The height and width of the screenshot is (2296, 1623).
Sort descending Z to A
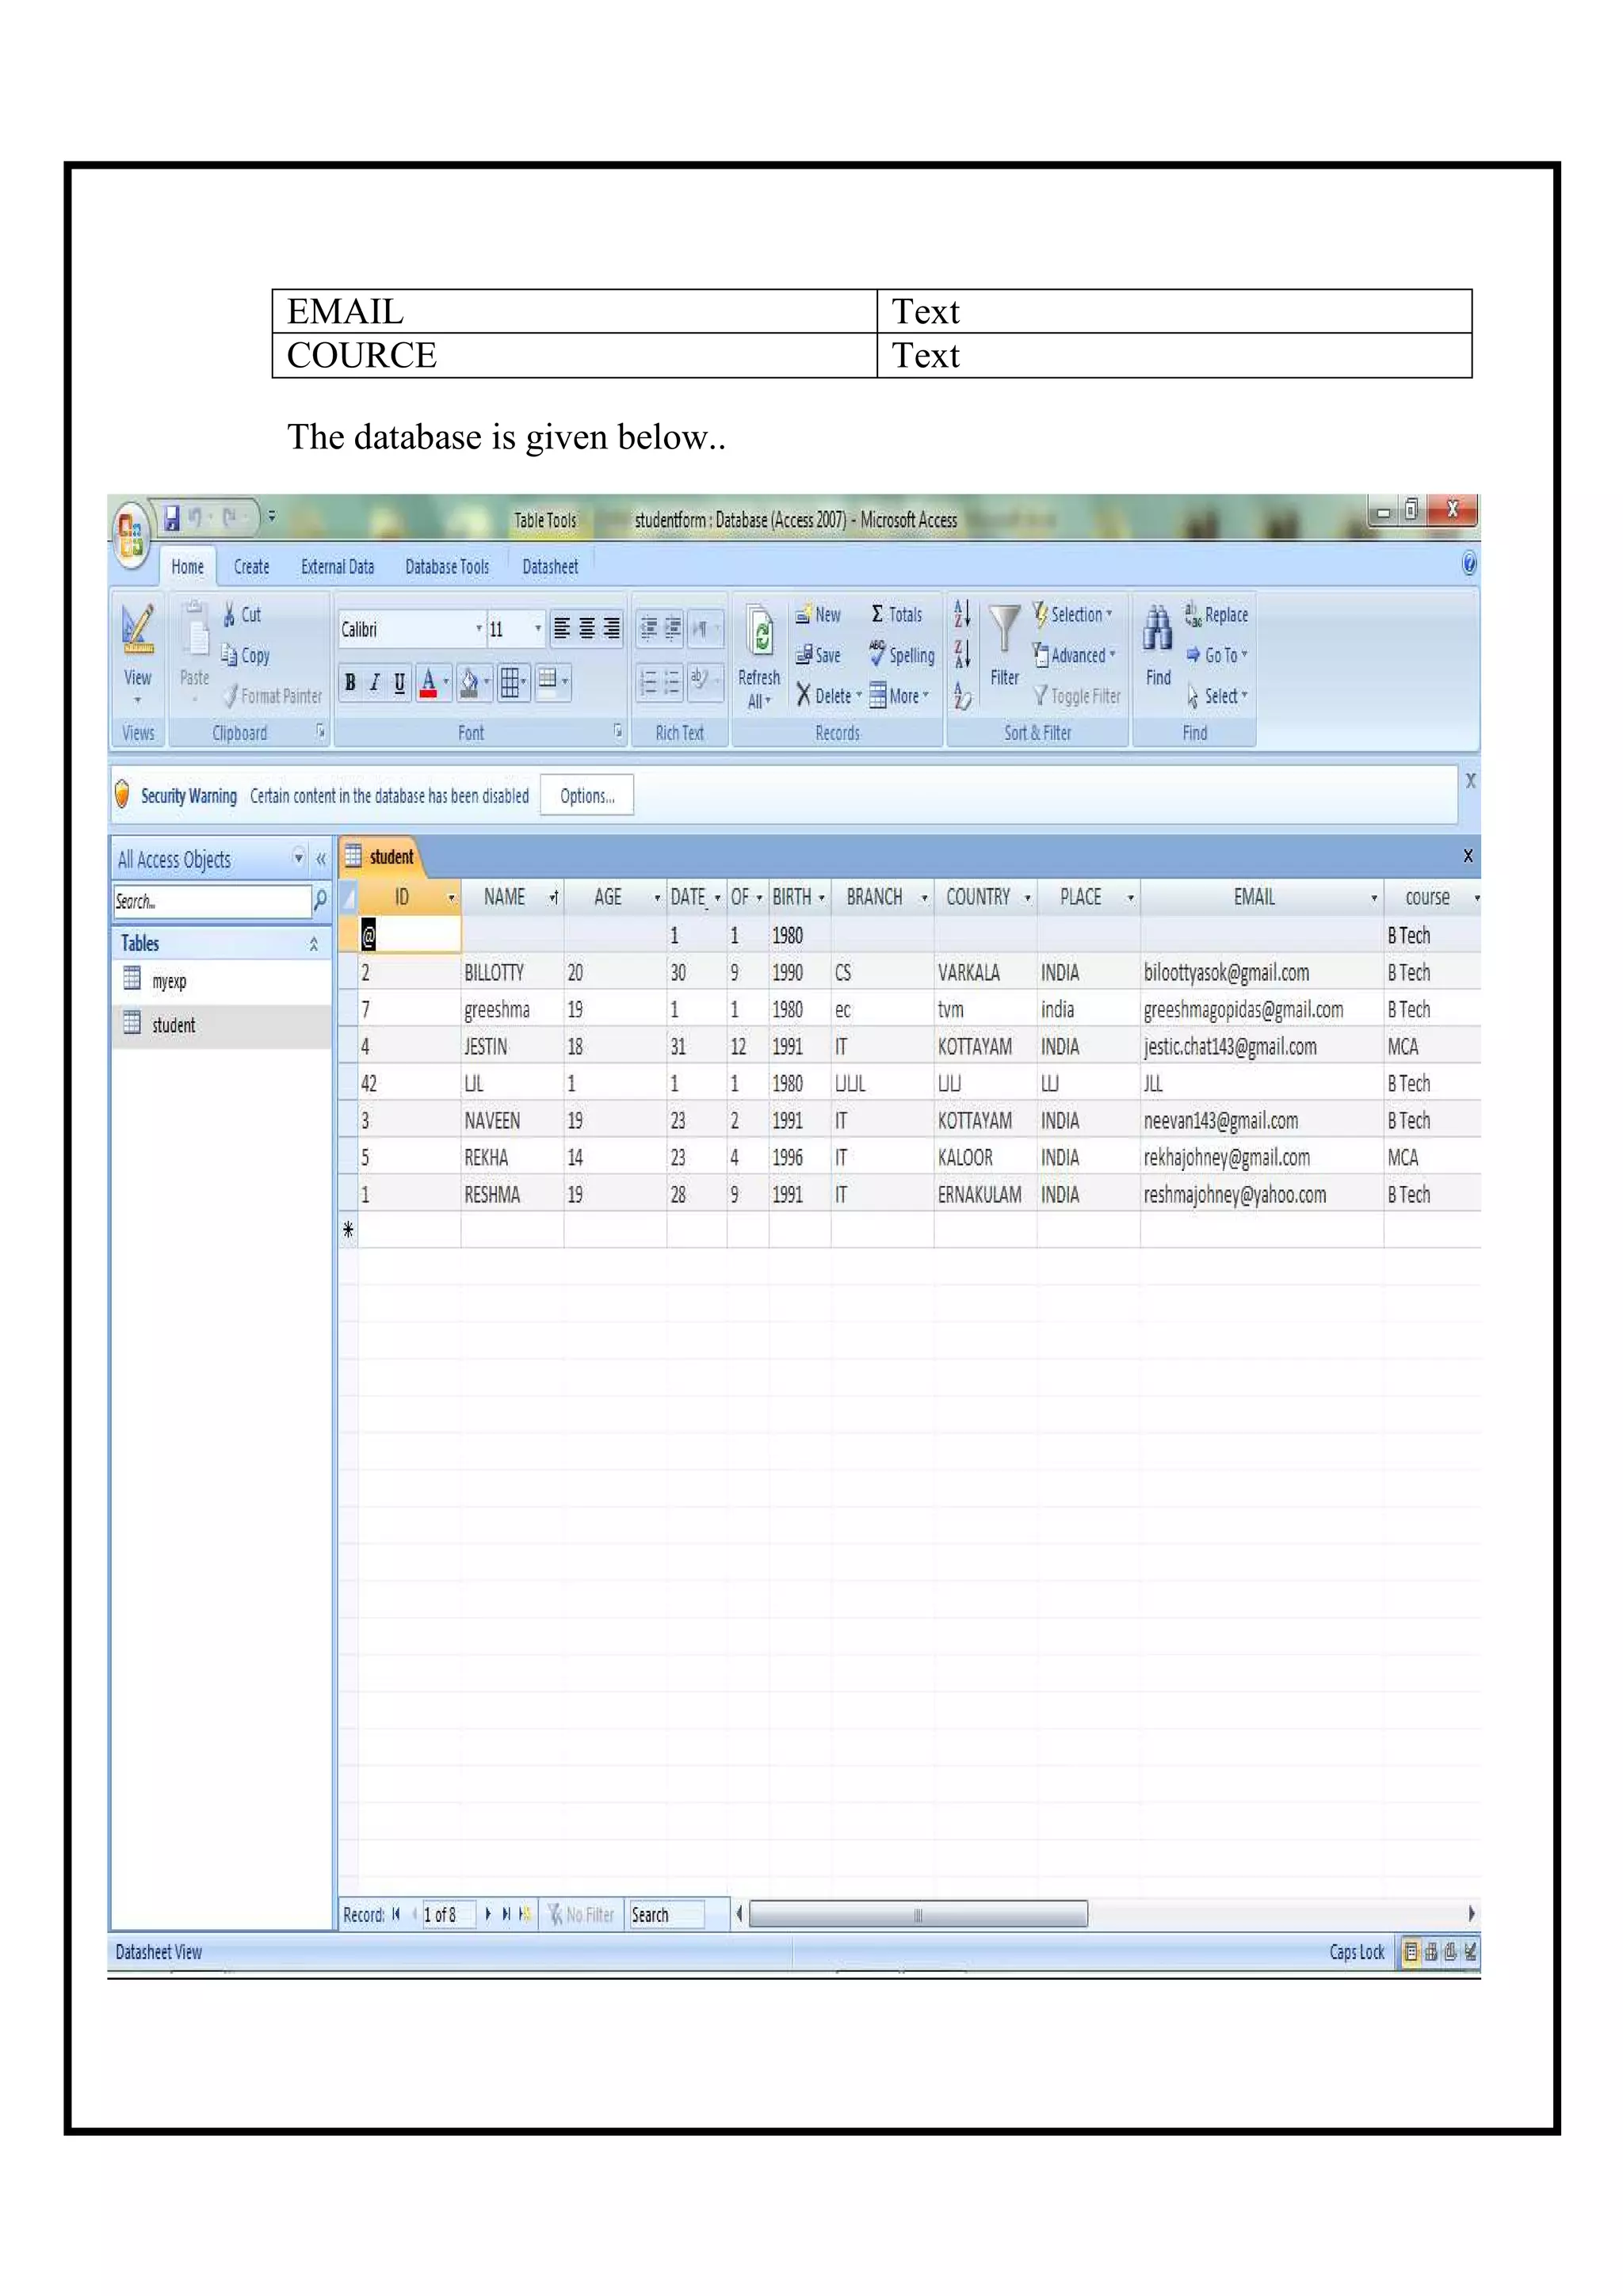tap(962, 654)
